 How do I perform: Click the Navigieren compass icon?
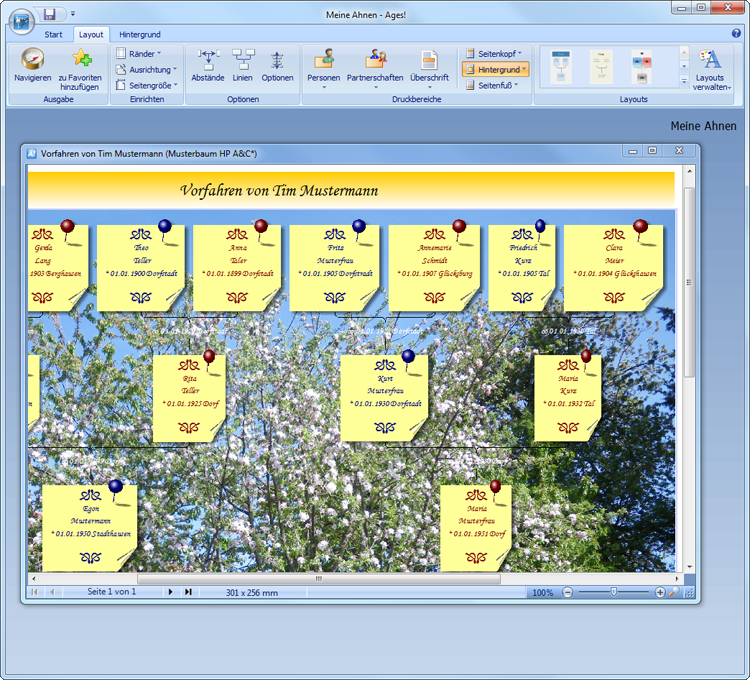point(32,60)
